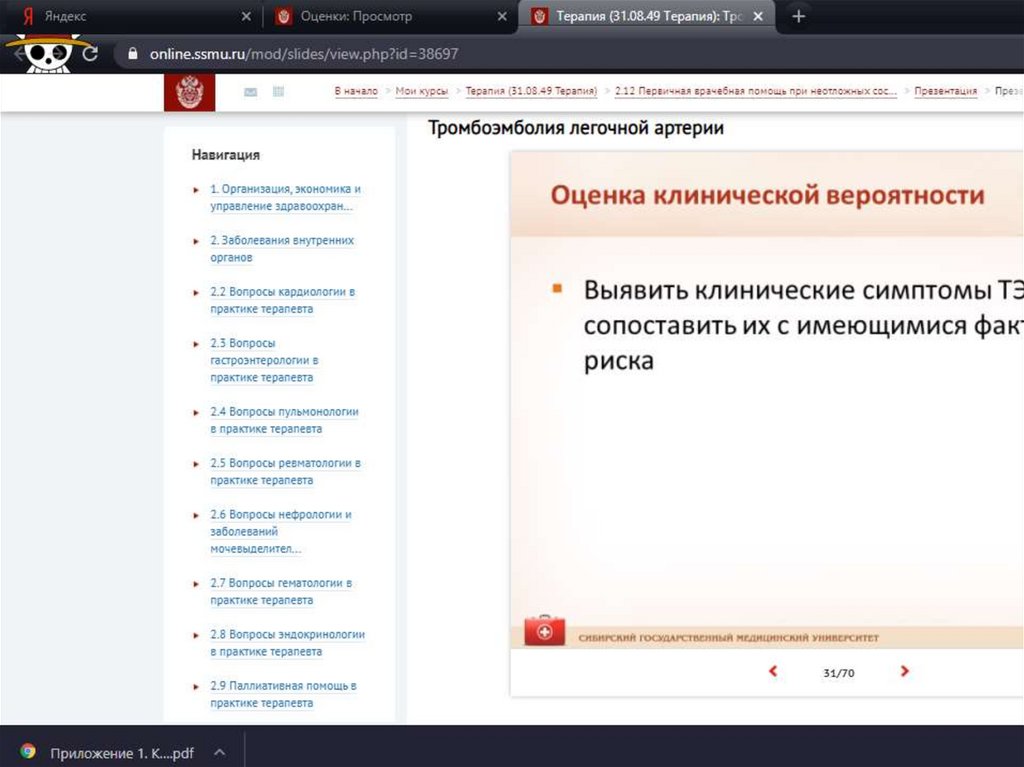Click the university crest logo in header

point(189,93)
